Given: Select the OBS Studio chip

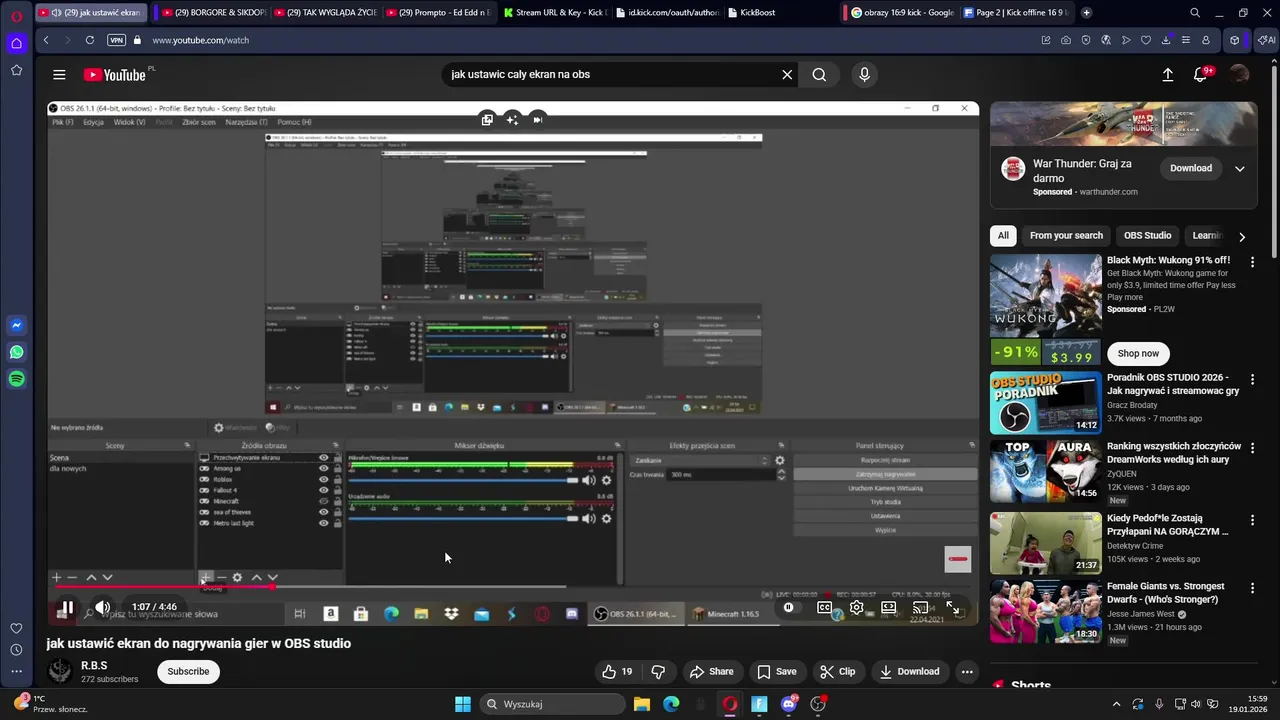Looking at the screenshot, I should (x=1147, y=236).
